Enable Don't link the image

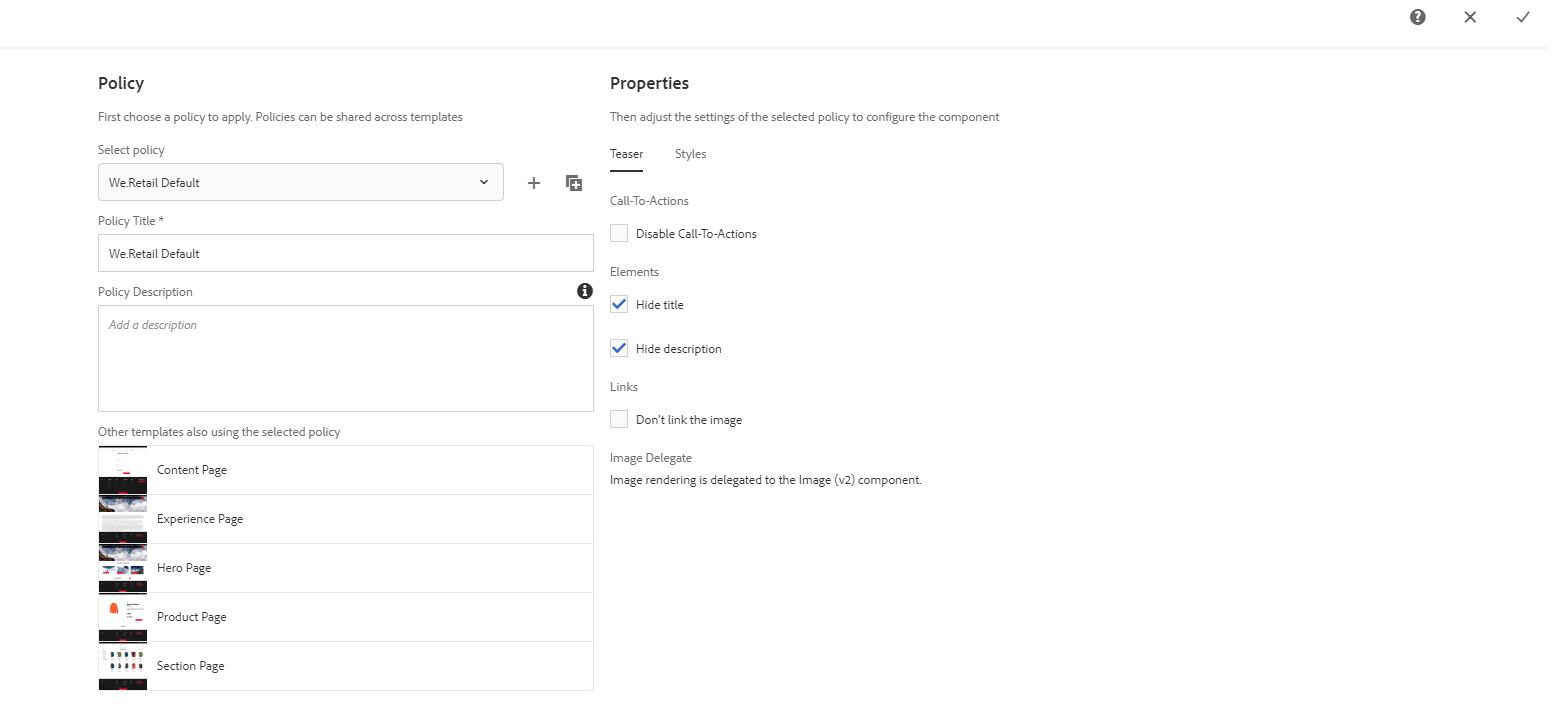620,420
